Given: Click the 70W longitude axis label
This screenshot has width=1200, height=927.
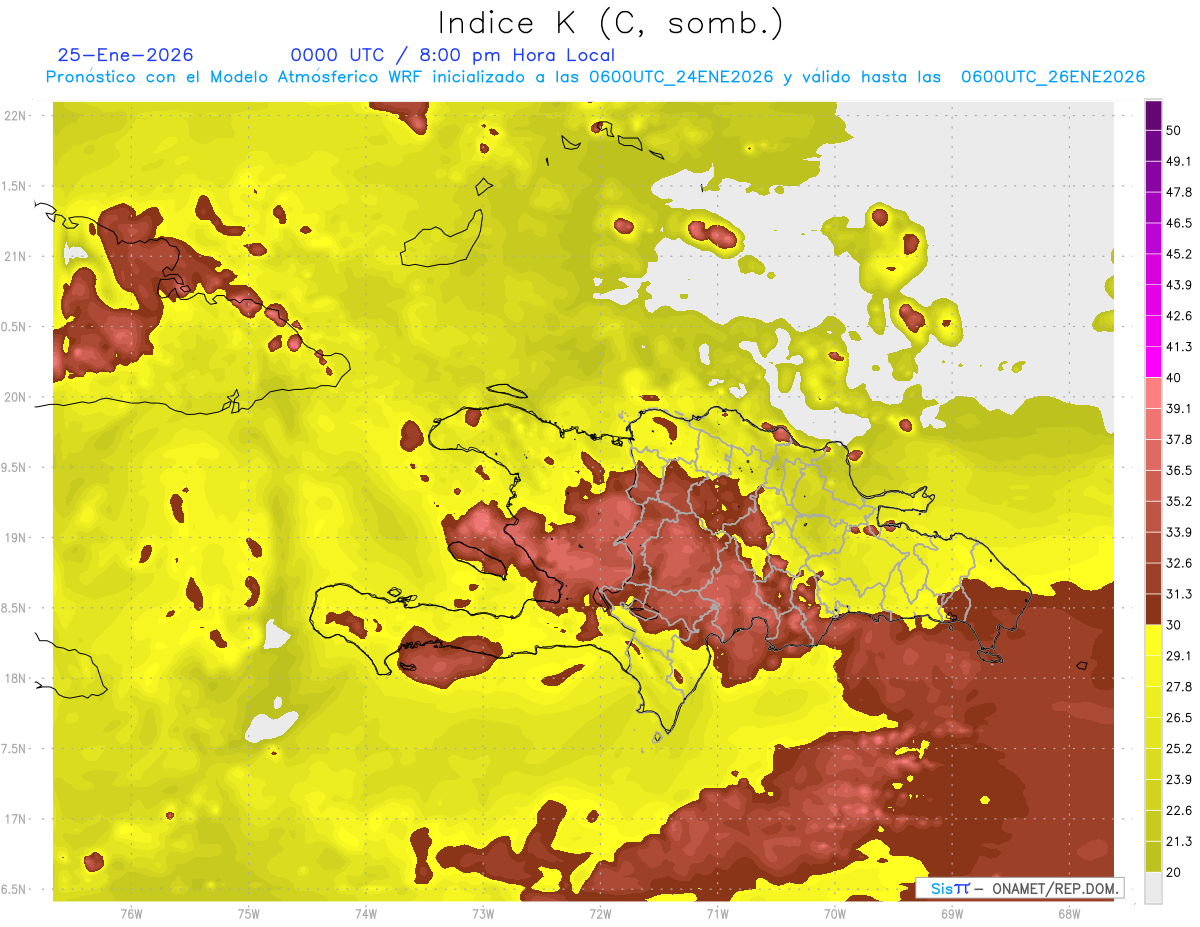Looking at the screenshot, I should [x=834, y=913].
